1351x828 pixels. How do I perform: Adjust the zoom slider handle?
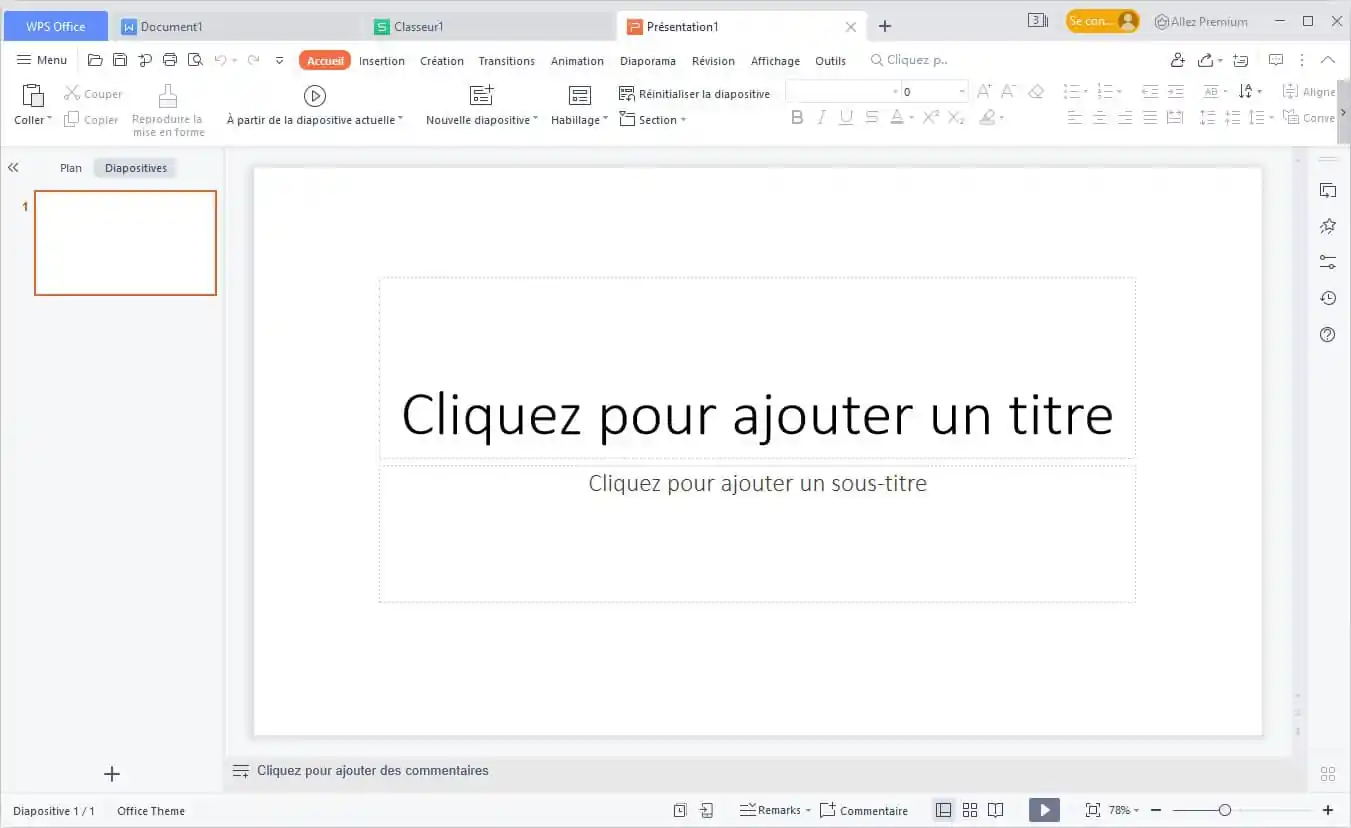point(1224,810)
